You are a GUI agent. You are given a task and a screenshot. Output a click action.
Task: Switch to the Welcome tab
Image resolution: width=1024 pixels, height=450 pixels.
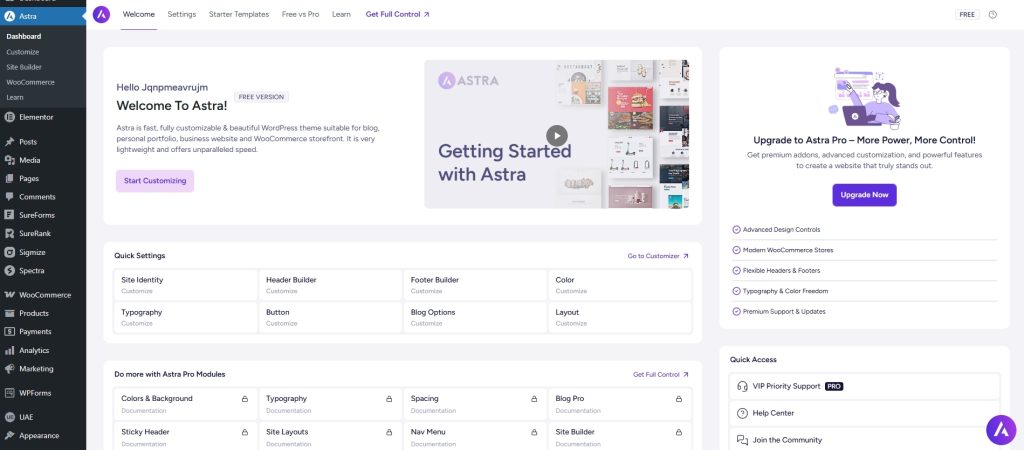(x=138, y=14)
